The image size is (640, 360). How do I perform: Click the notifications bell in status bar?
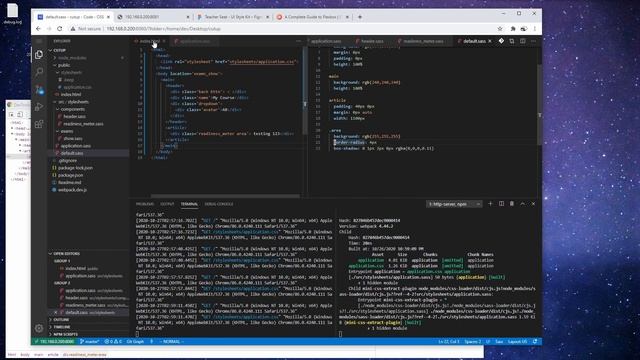coord(535,341)
